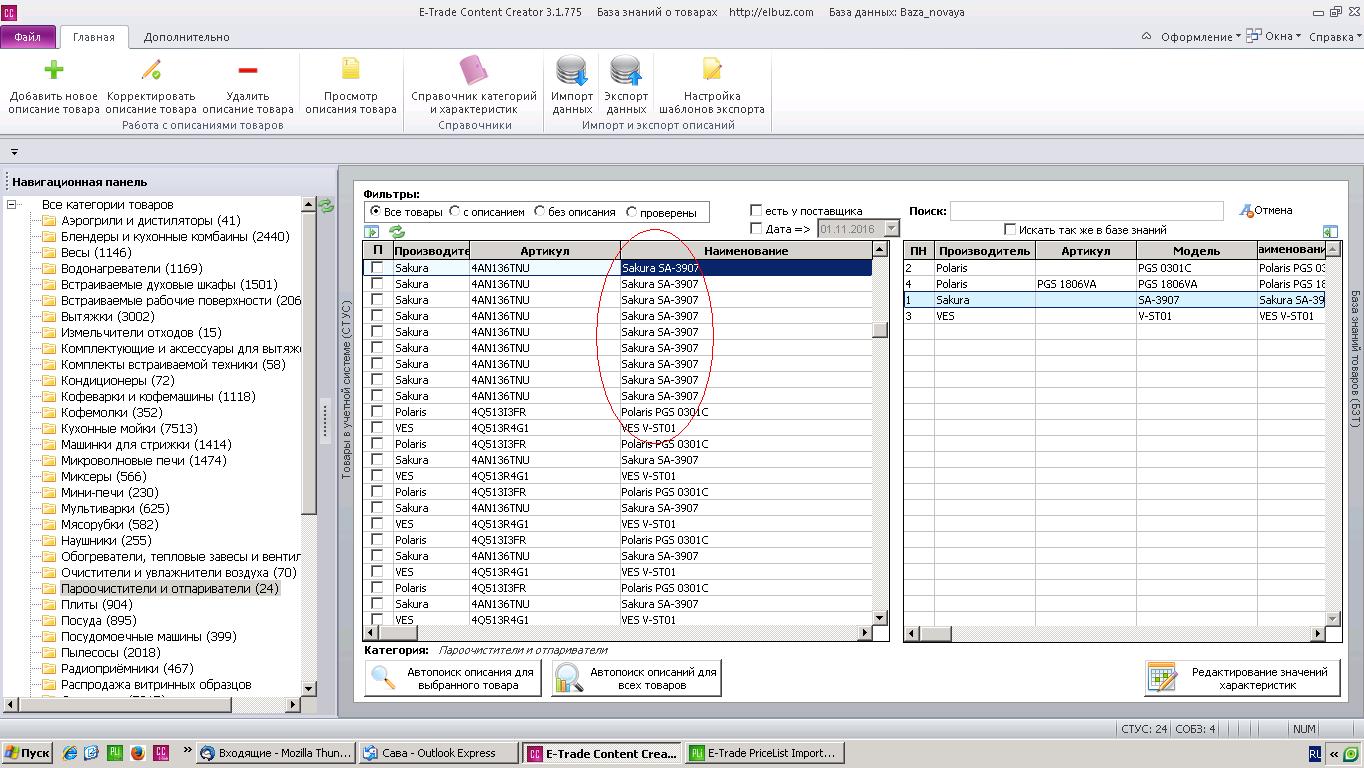The width and height of the screenshot is (1364, 768).
Task: Launch Firefox from the quick launch bar
Action: coord(137,753)
